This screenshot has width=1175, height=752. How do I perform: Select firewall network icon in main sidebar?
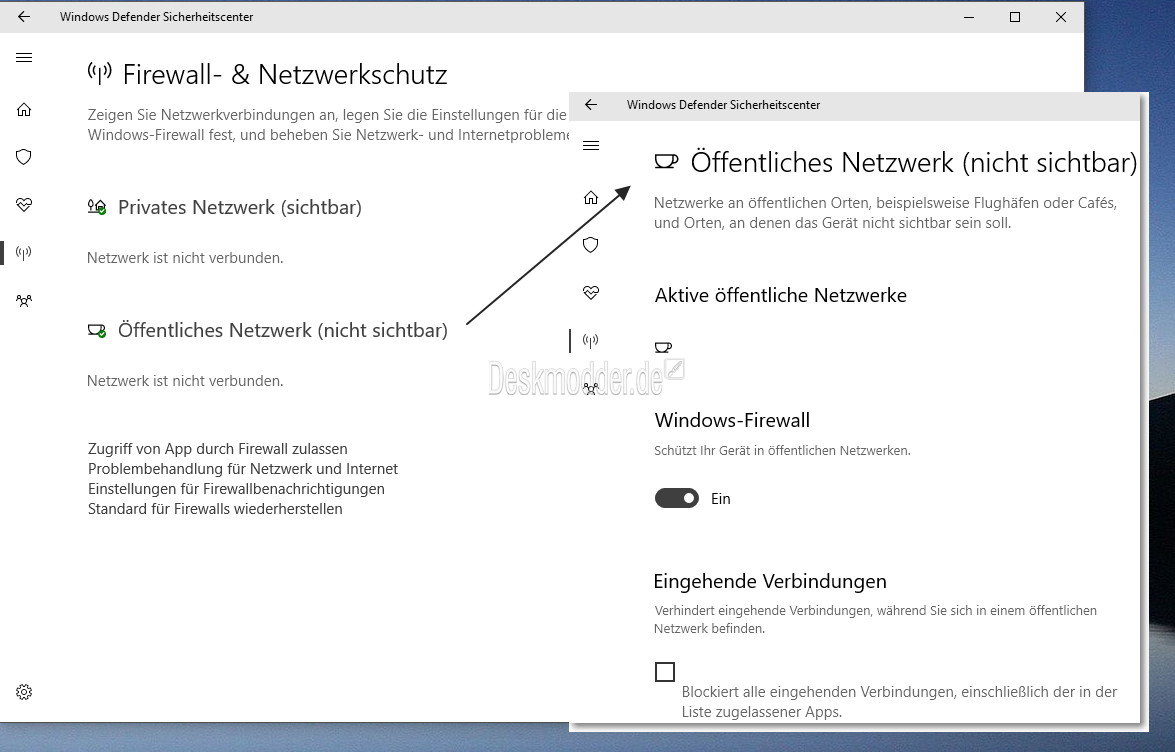click(x=24, y=252)
